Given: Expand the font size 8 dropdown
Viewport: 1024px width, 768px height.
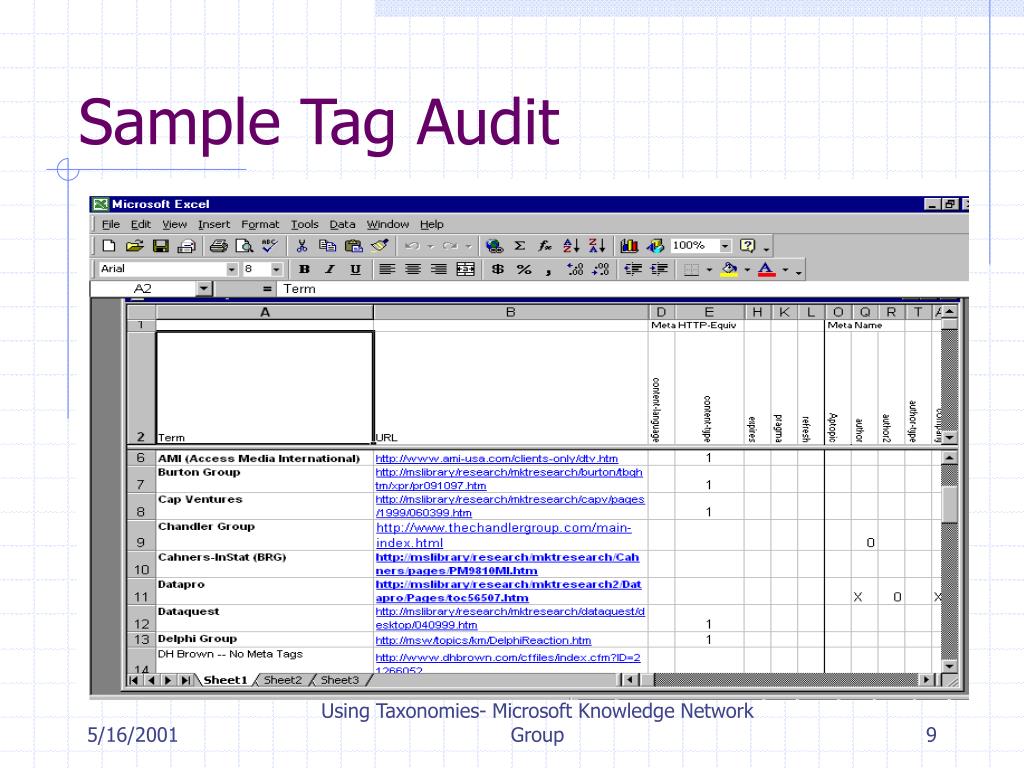Looking at the screenshot, I should 276,269.
